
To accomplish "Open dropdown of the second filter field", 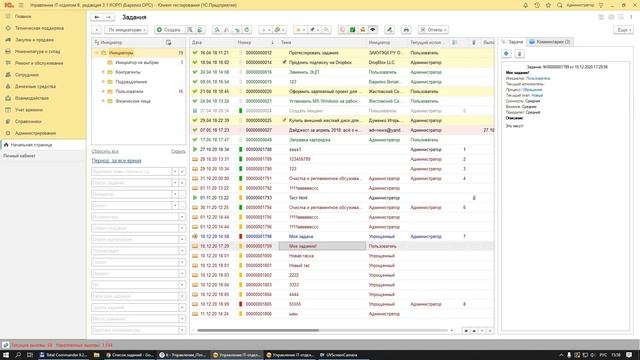I will [x=175, y=183].
